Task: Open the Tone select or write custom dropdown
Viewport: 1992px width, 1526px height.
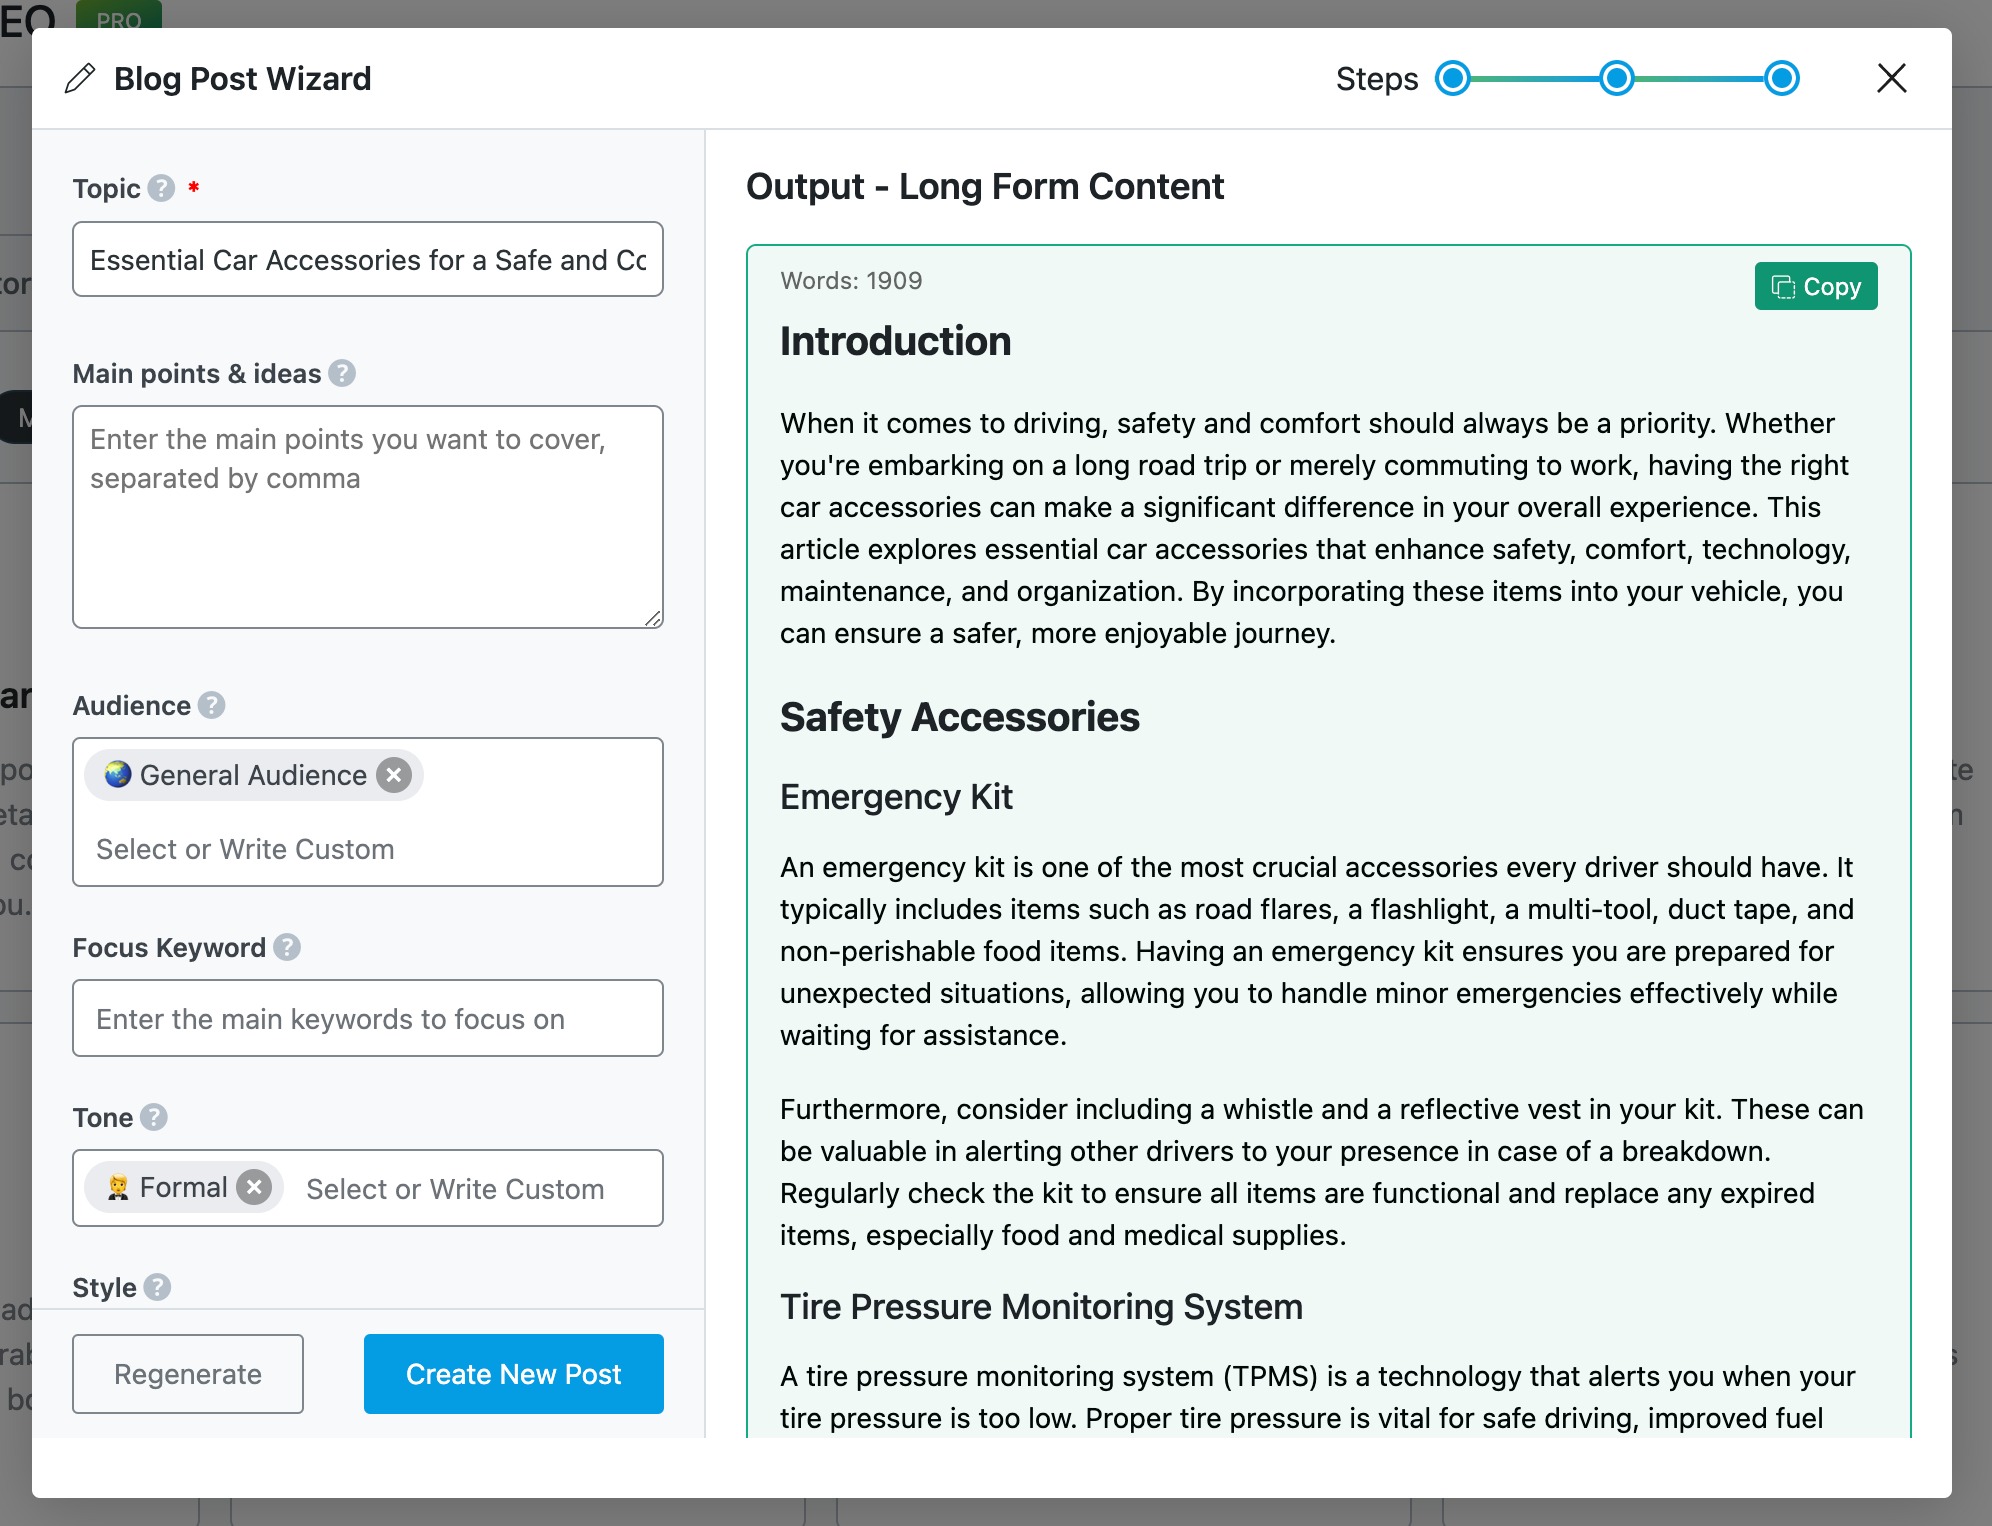Action: pos(470,1188)
